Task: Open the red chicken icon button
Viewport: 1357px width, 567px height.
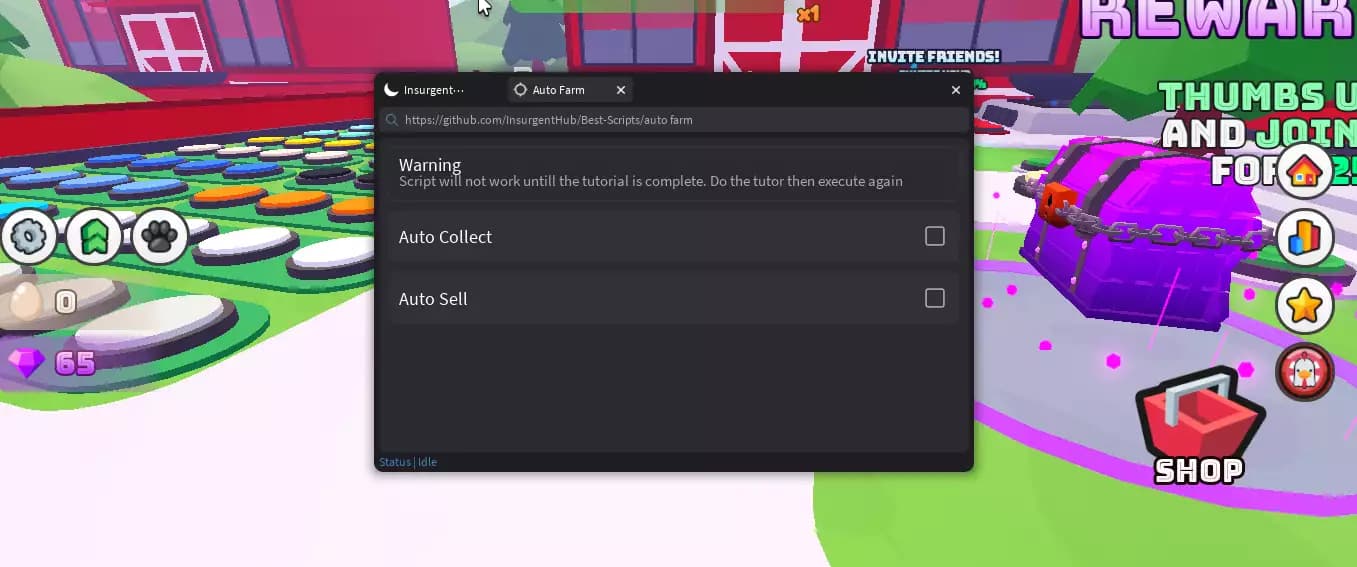Action: pyautogui.click(x=1305, y=372)
